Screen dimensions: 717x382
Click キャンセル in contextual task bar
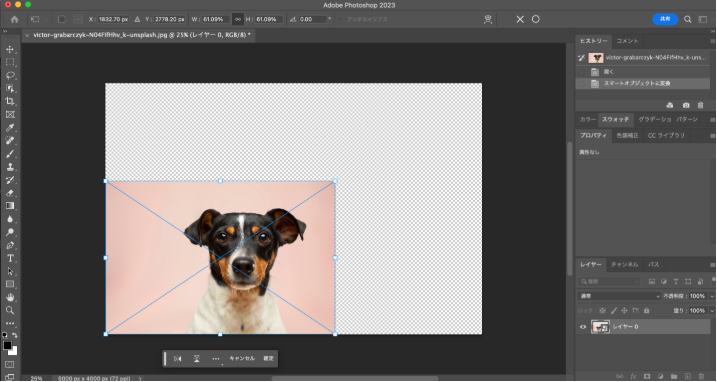(x=242, y=359)
